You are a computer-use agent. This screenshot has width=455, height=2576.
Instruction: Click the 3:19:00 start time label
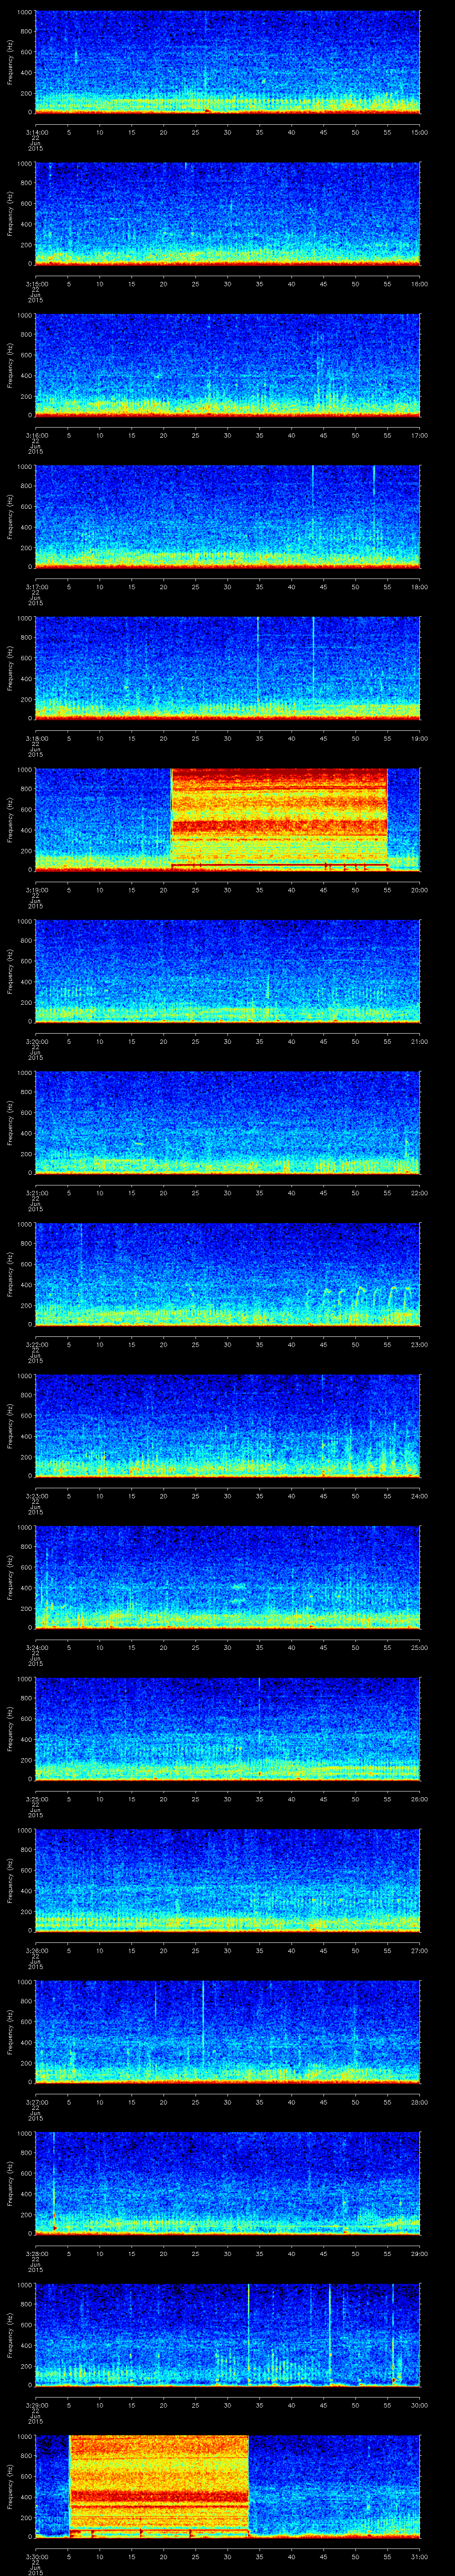point(36,890)
